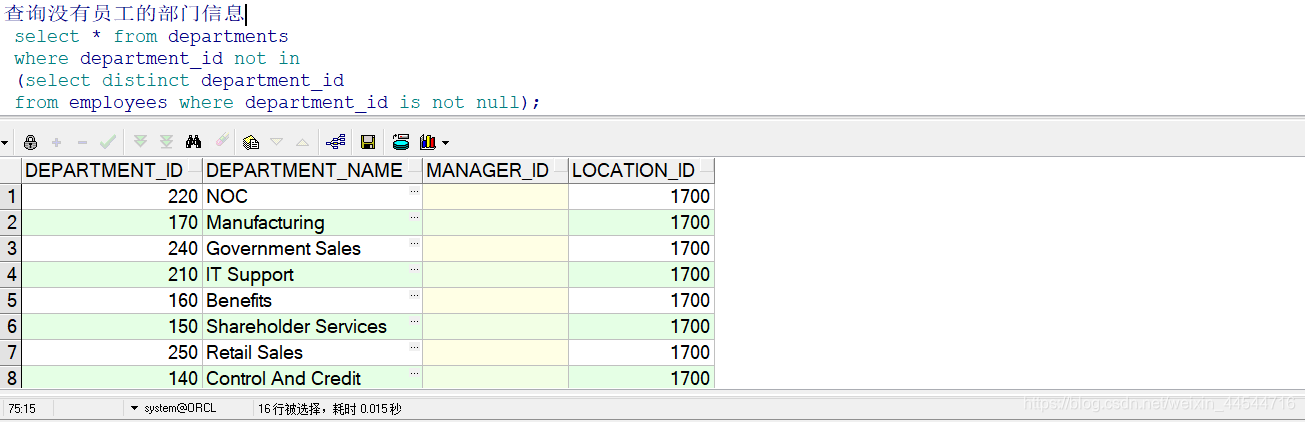The height and width of the screenshot is (422, 1305).
Task: Click the LOCATION_ID column header
Action: pos(641,170)
